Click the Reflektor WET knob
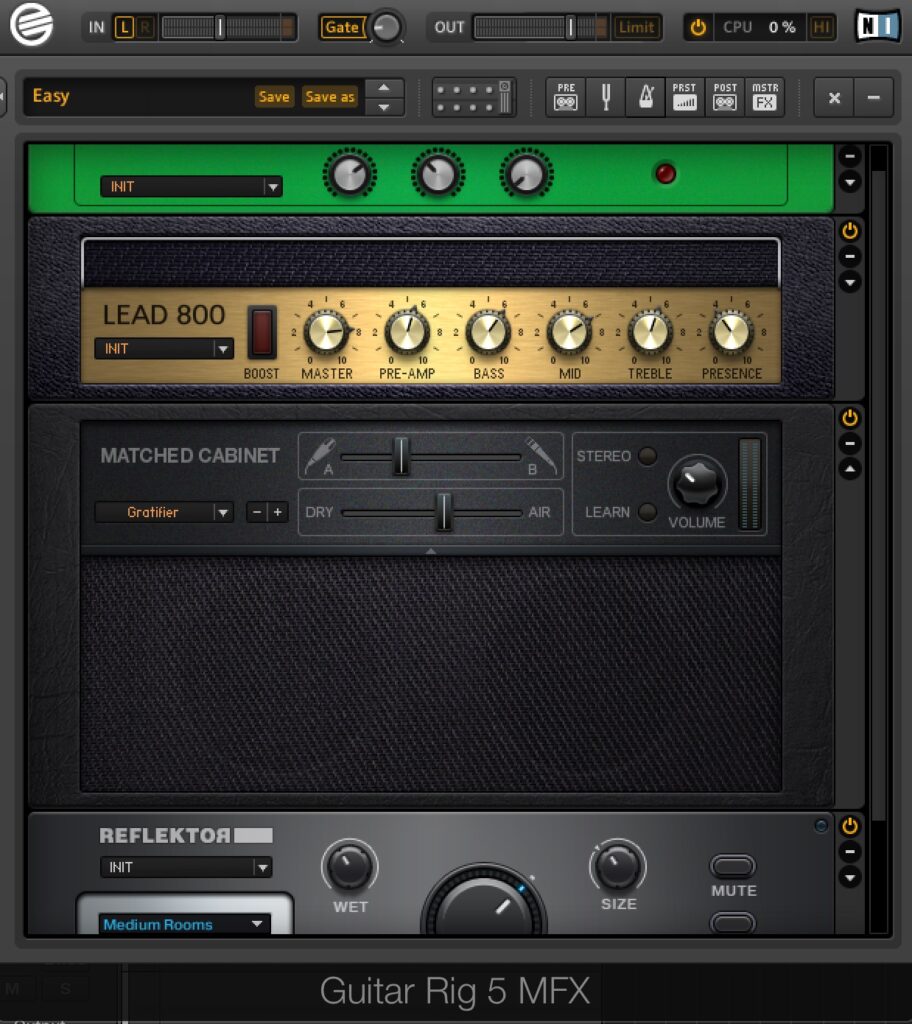The image size is (912, 1024). pos(350,867)
